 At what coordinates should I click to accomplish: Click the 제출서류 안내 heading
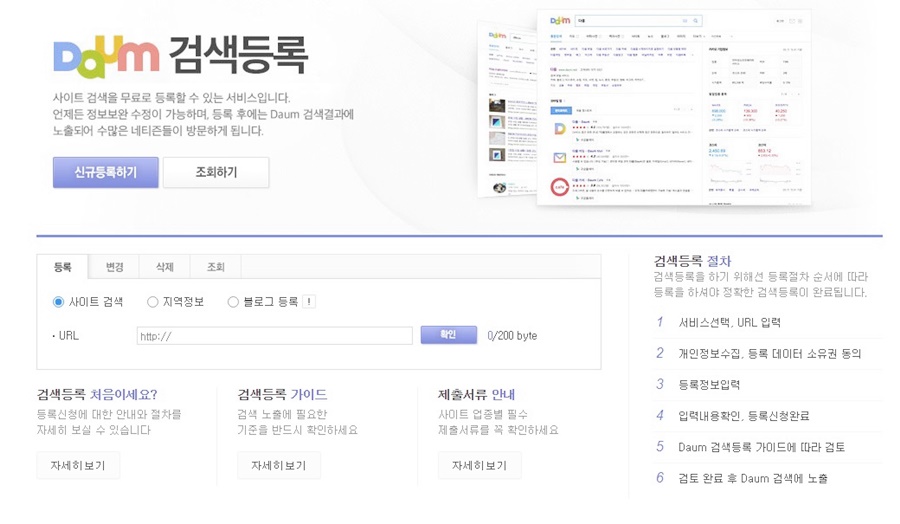coord(476,394)
